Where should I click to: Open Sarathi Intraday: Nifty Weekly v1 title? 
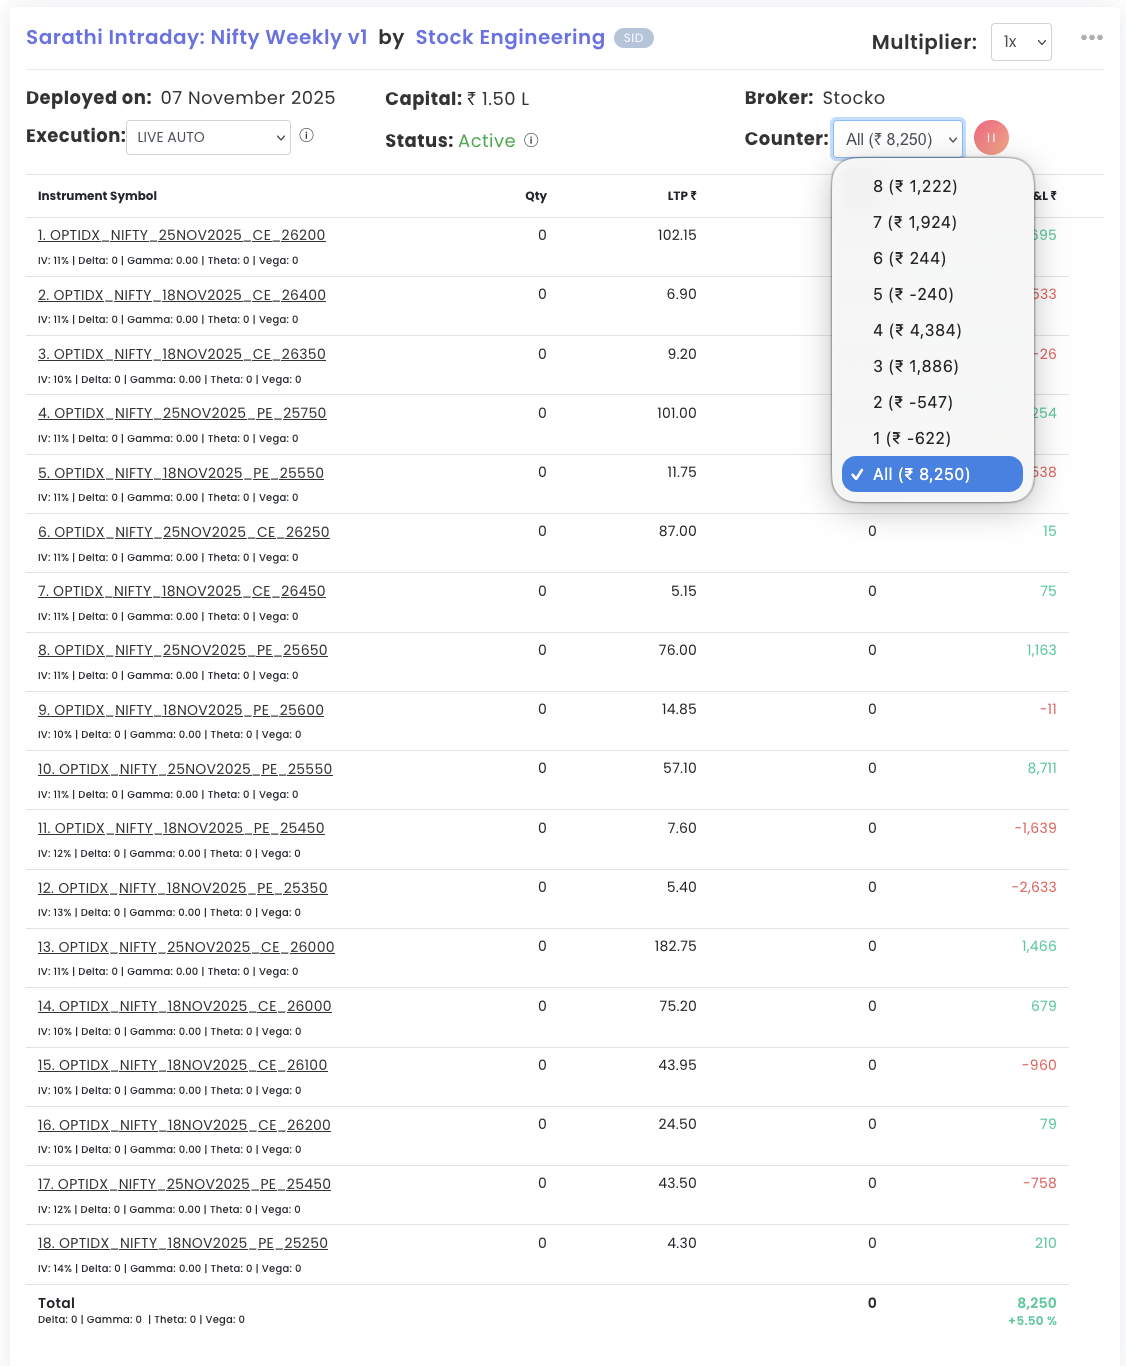(197, 38)
